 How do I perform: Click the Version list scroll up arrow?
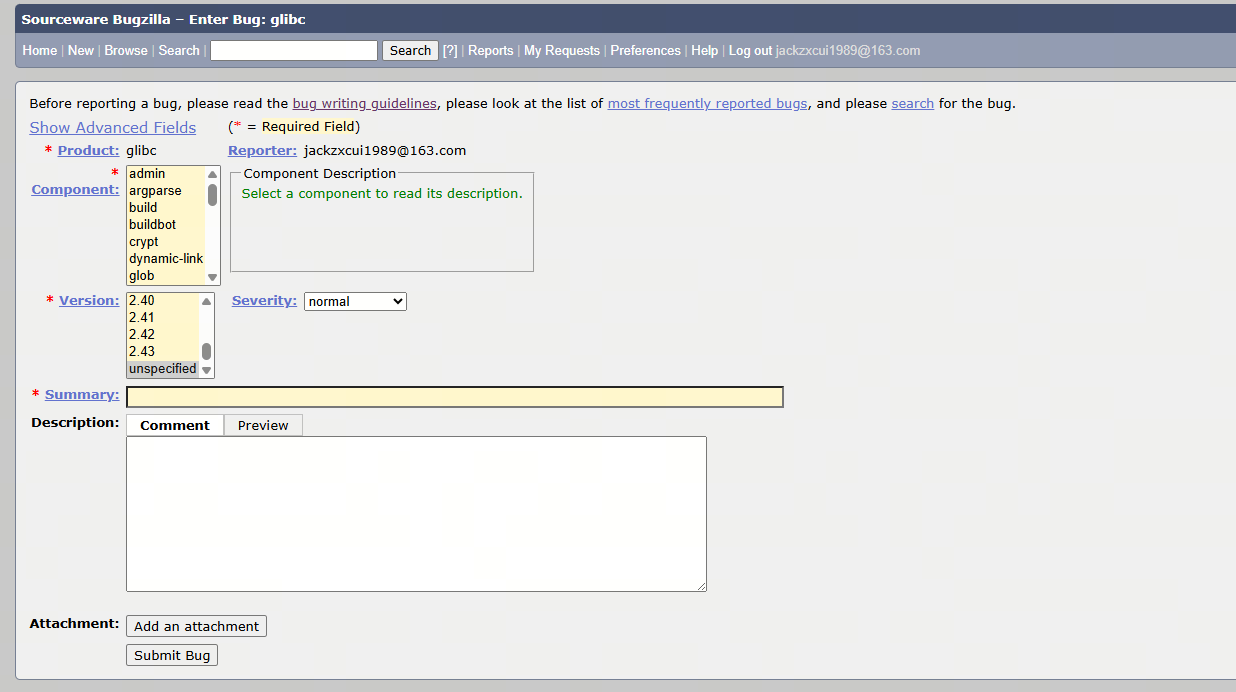click(x=206, y=301)
